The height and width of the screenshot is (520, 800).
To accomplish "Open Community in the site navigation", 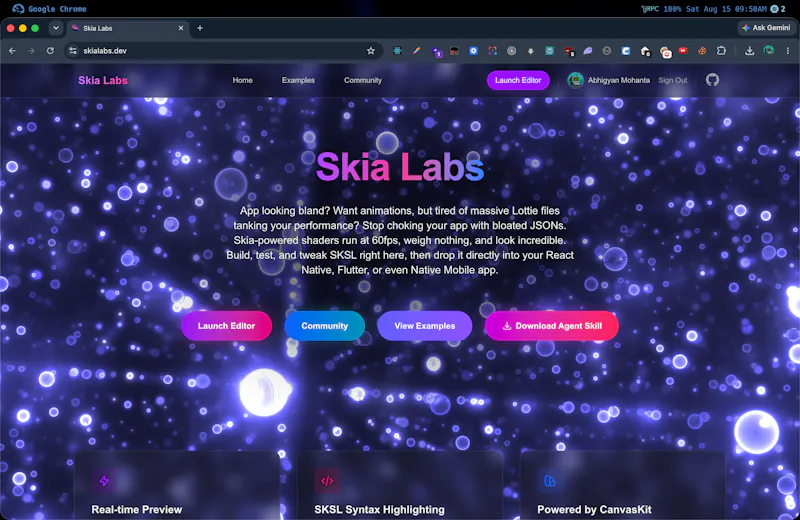I will (x=363, y=80).
